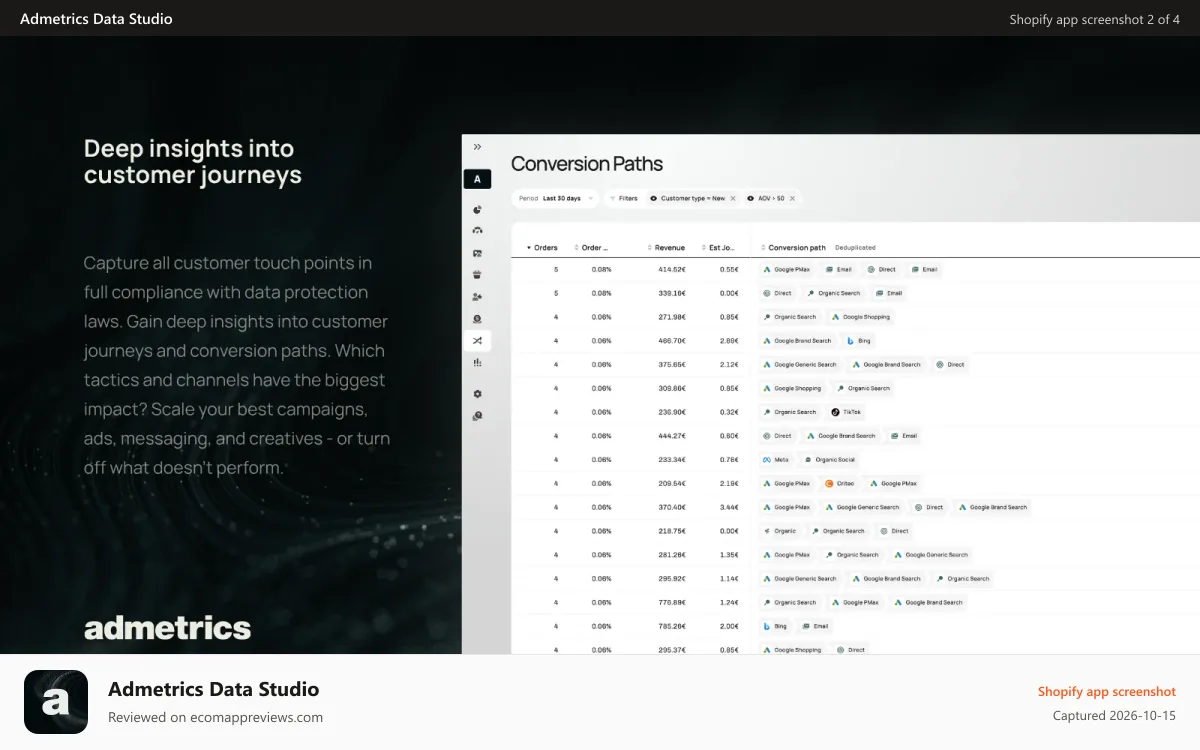The height and width of the screenshot is (750, 1200).
Task: Sort by the Revenue column header
Action: coord(666,247)
